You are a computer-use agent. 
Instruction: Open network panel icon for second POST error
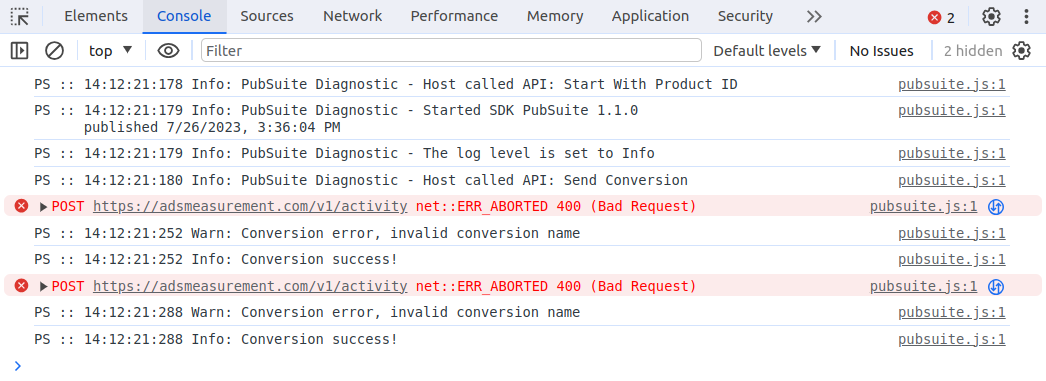(996, 287)
